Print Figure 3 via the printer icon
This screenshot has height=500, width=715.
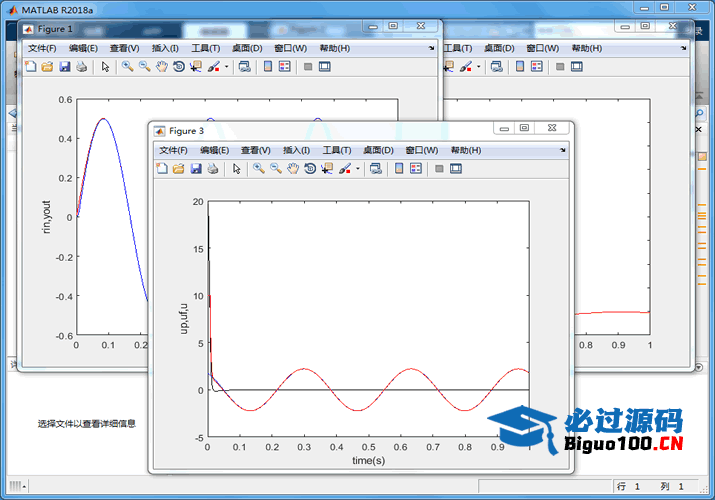point(213,169)
